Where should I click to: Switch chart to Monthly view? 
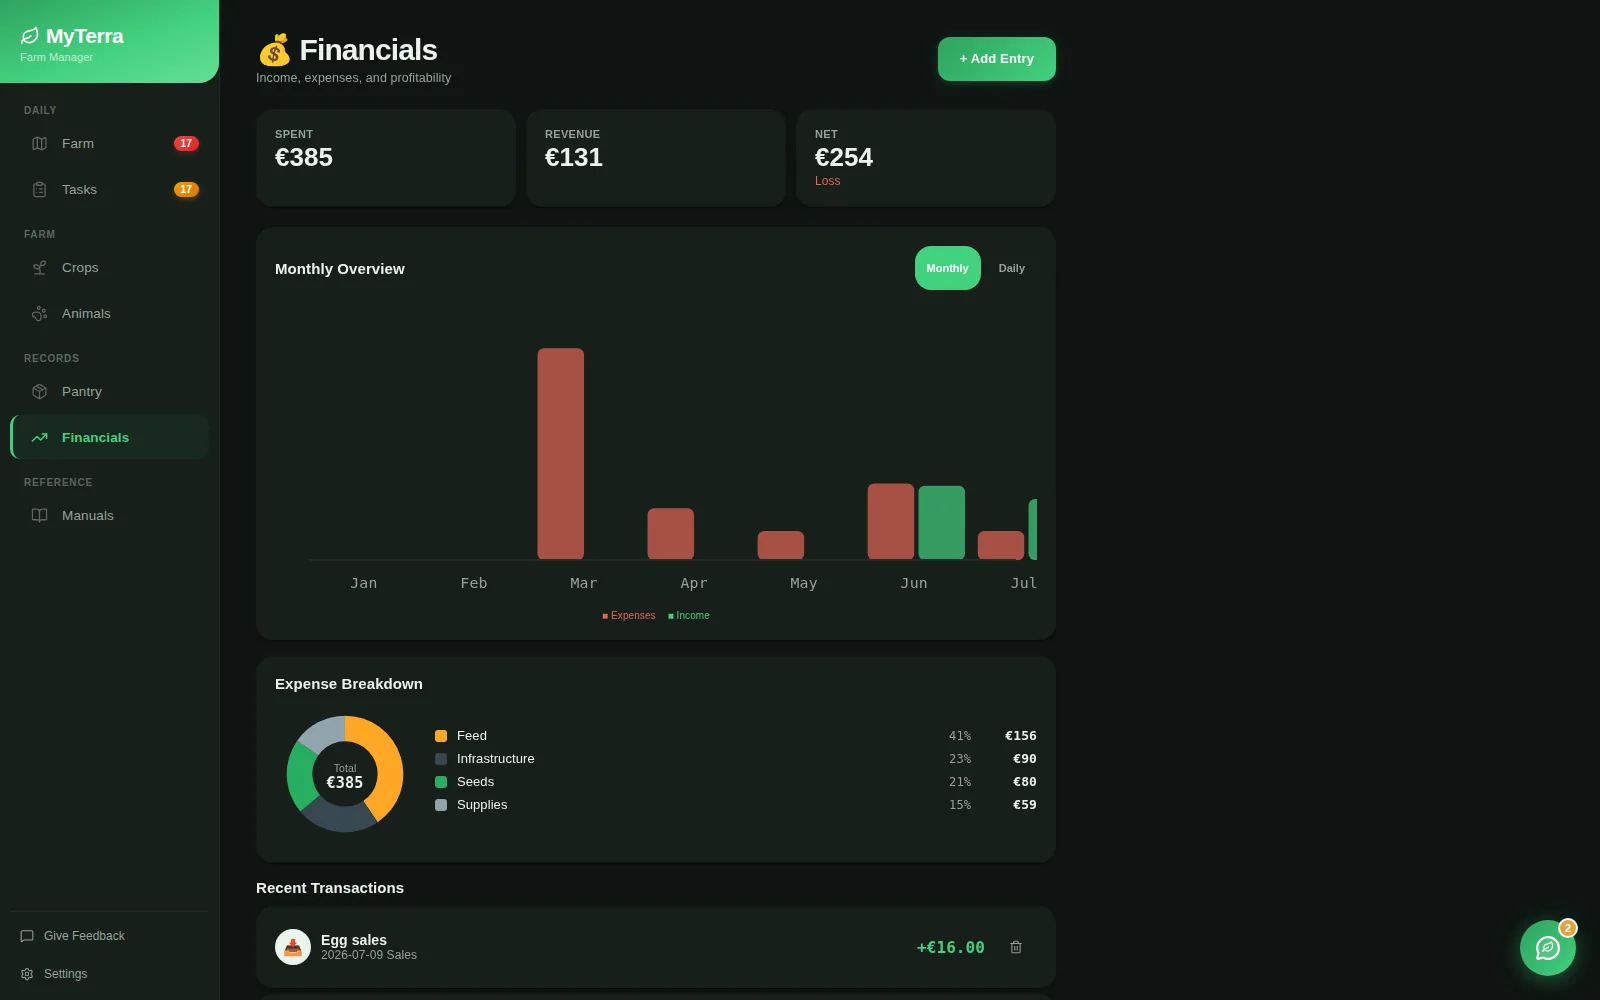948,268
